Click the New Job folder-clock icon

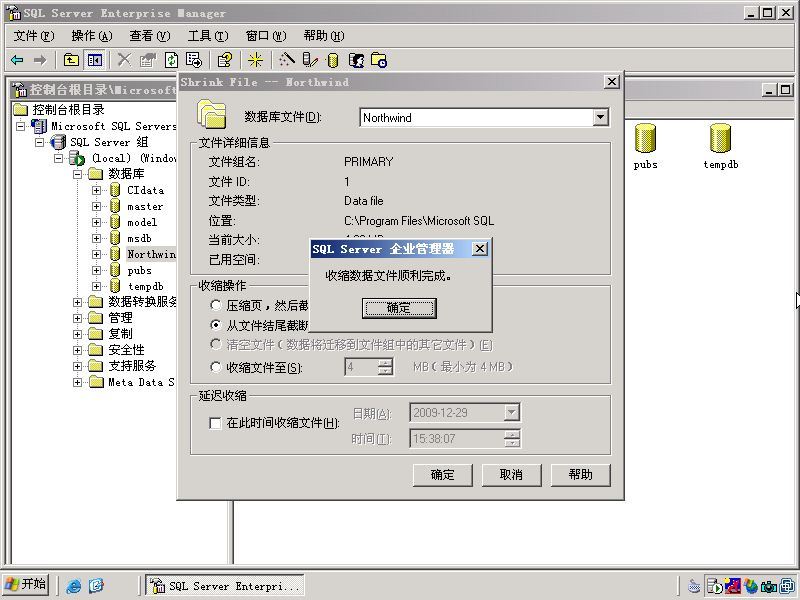click(379, 60)
